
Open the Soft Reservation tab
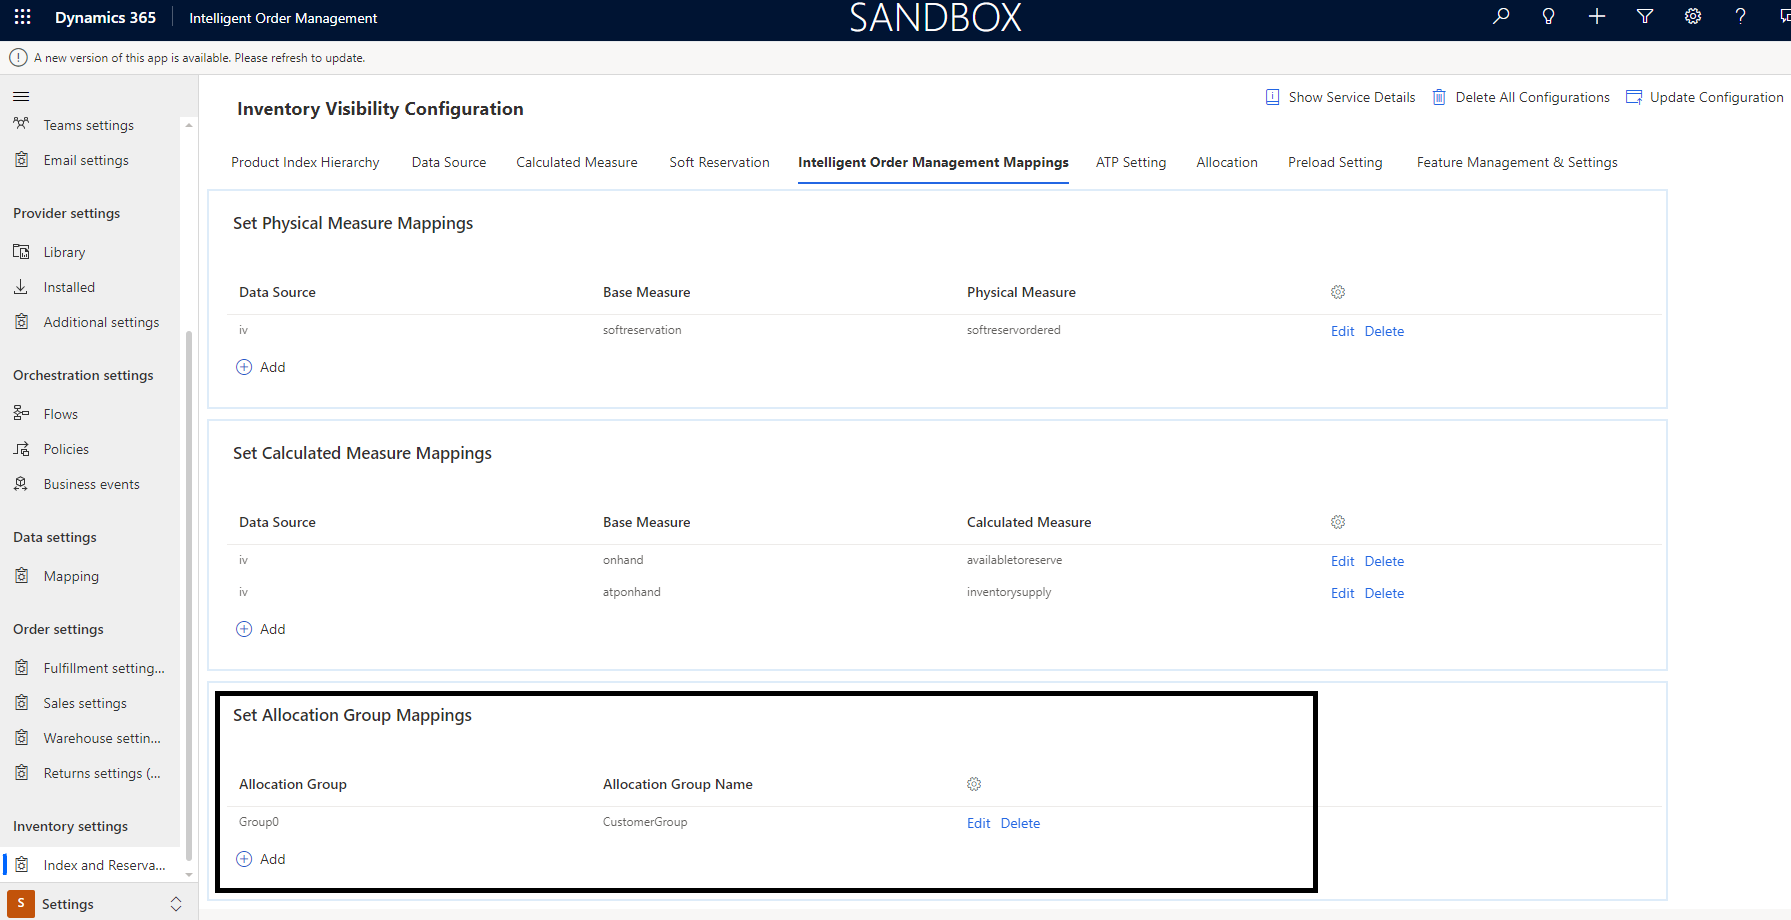(x=719, y=162)
